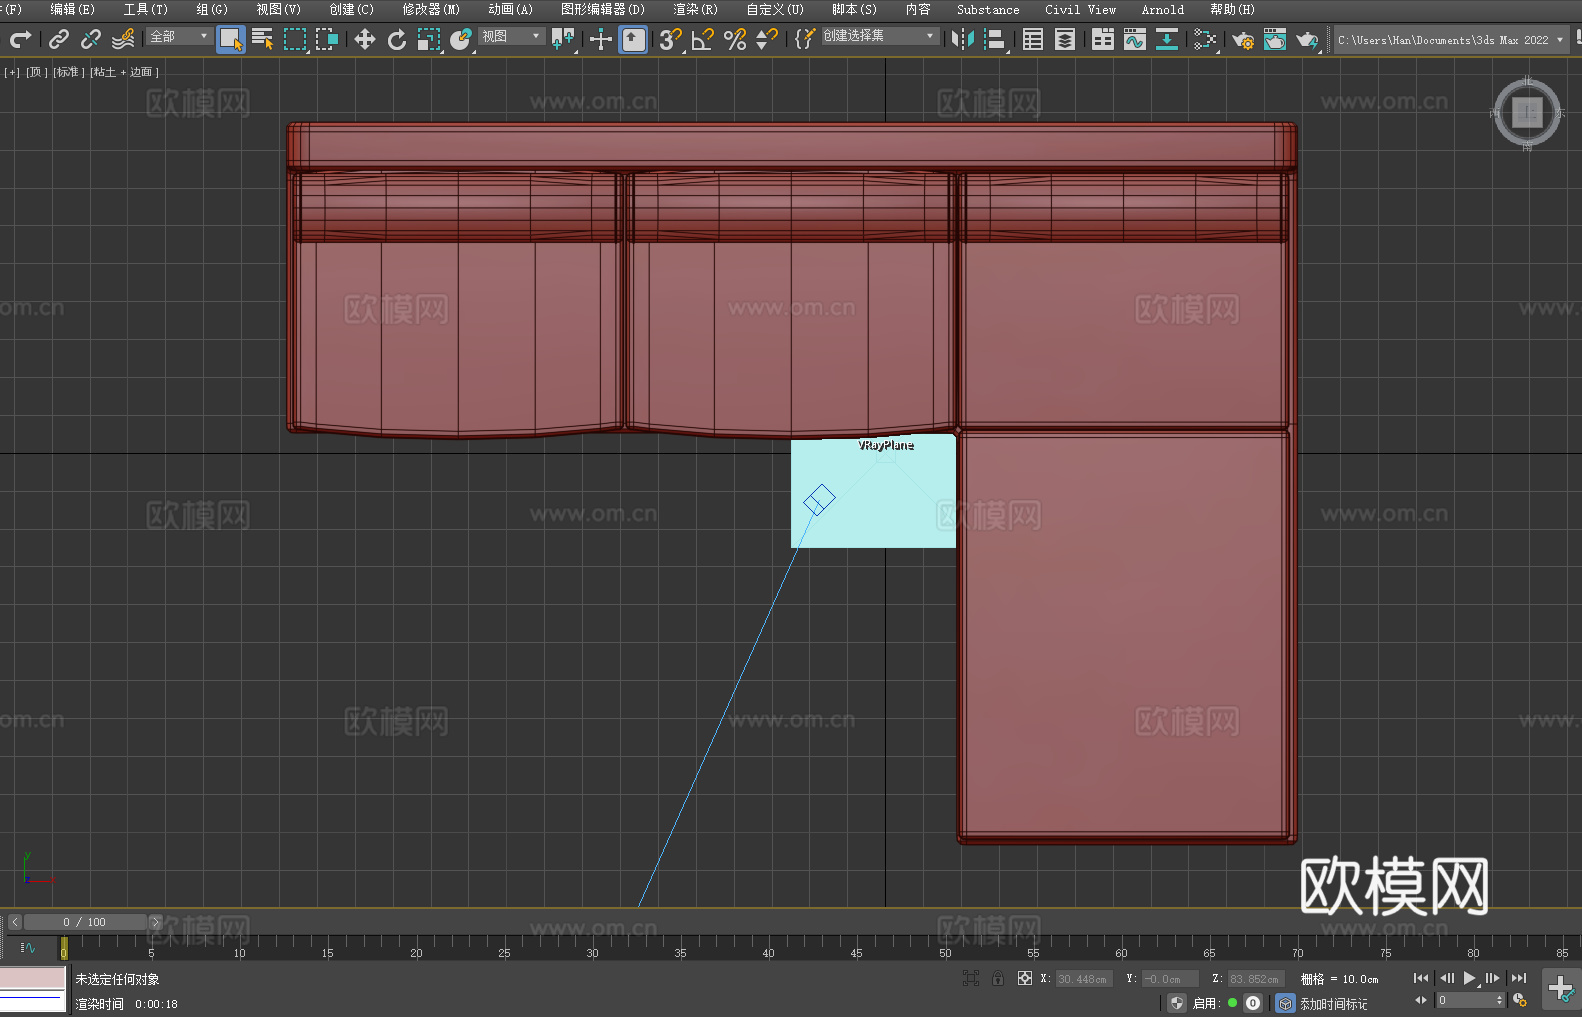Go to Start frame button
Screen dimensions: 1582x1017
[x=1421, y=978]
